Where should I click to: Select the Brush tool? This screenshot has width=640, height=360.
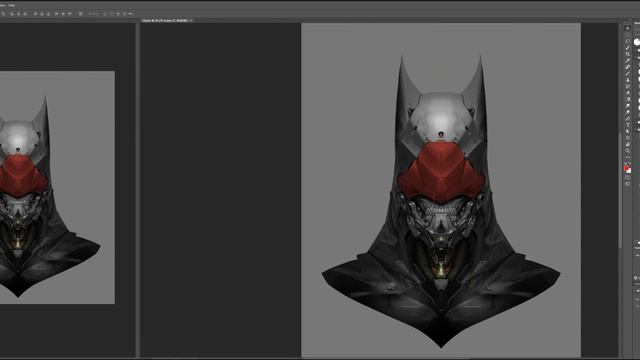(x=627, y=73)
